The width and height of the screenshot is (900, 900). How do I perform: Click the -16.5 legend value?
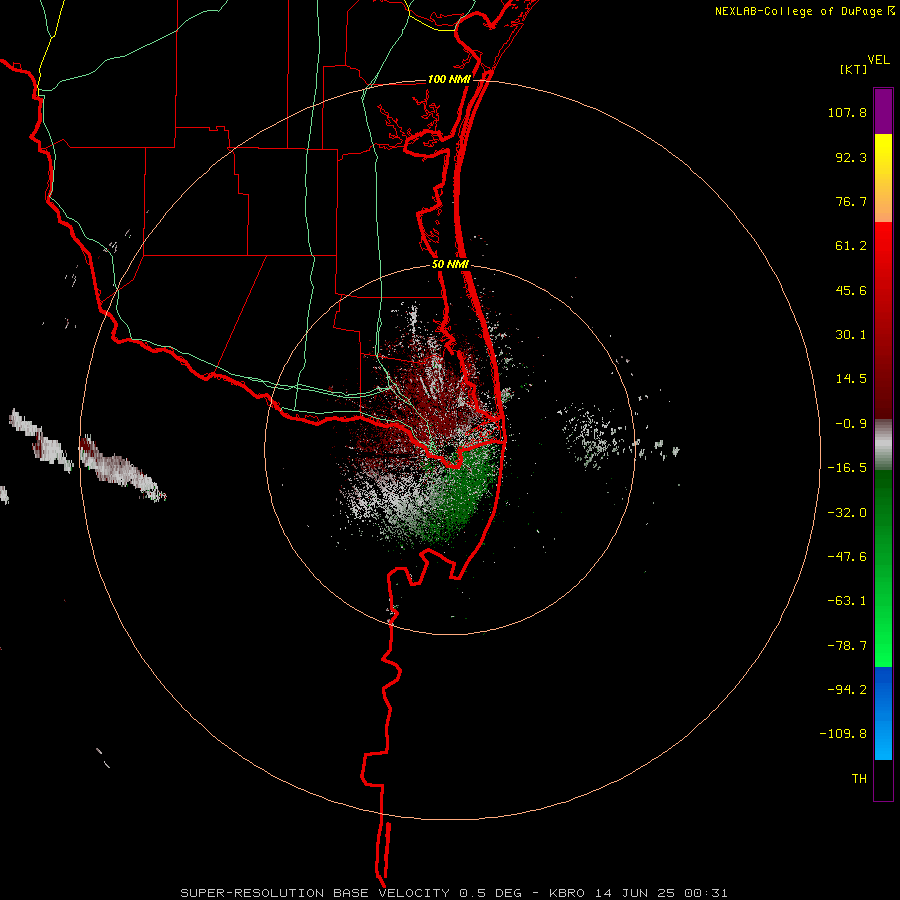click(x=847, y=468)
